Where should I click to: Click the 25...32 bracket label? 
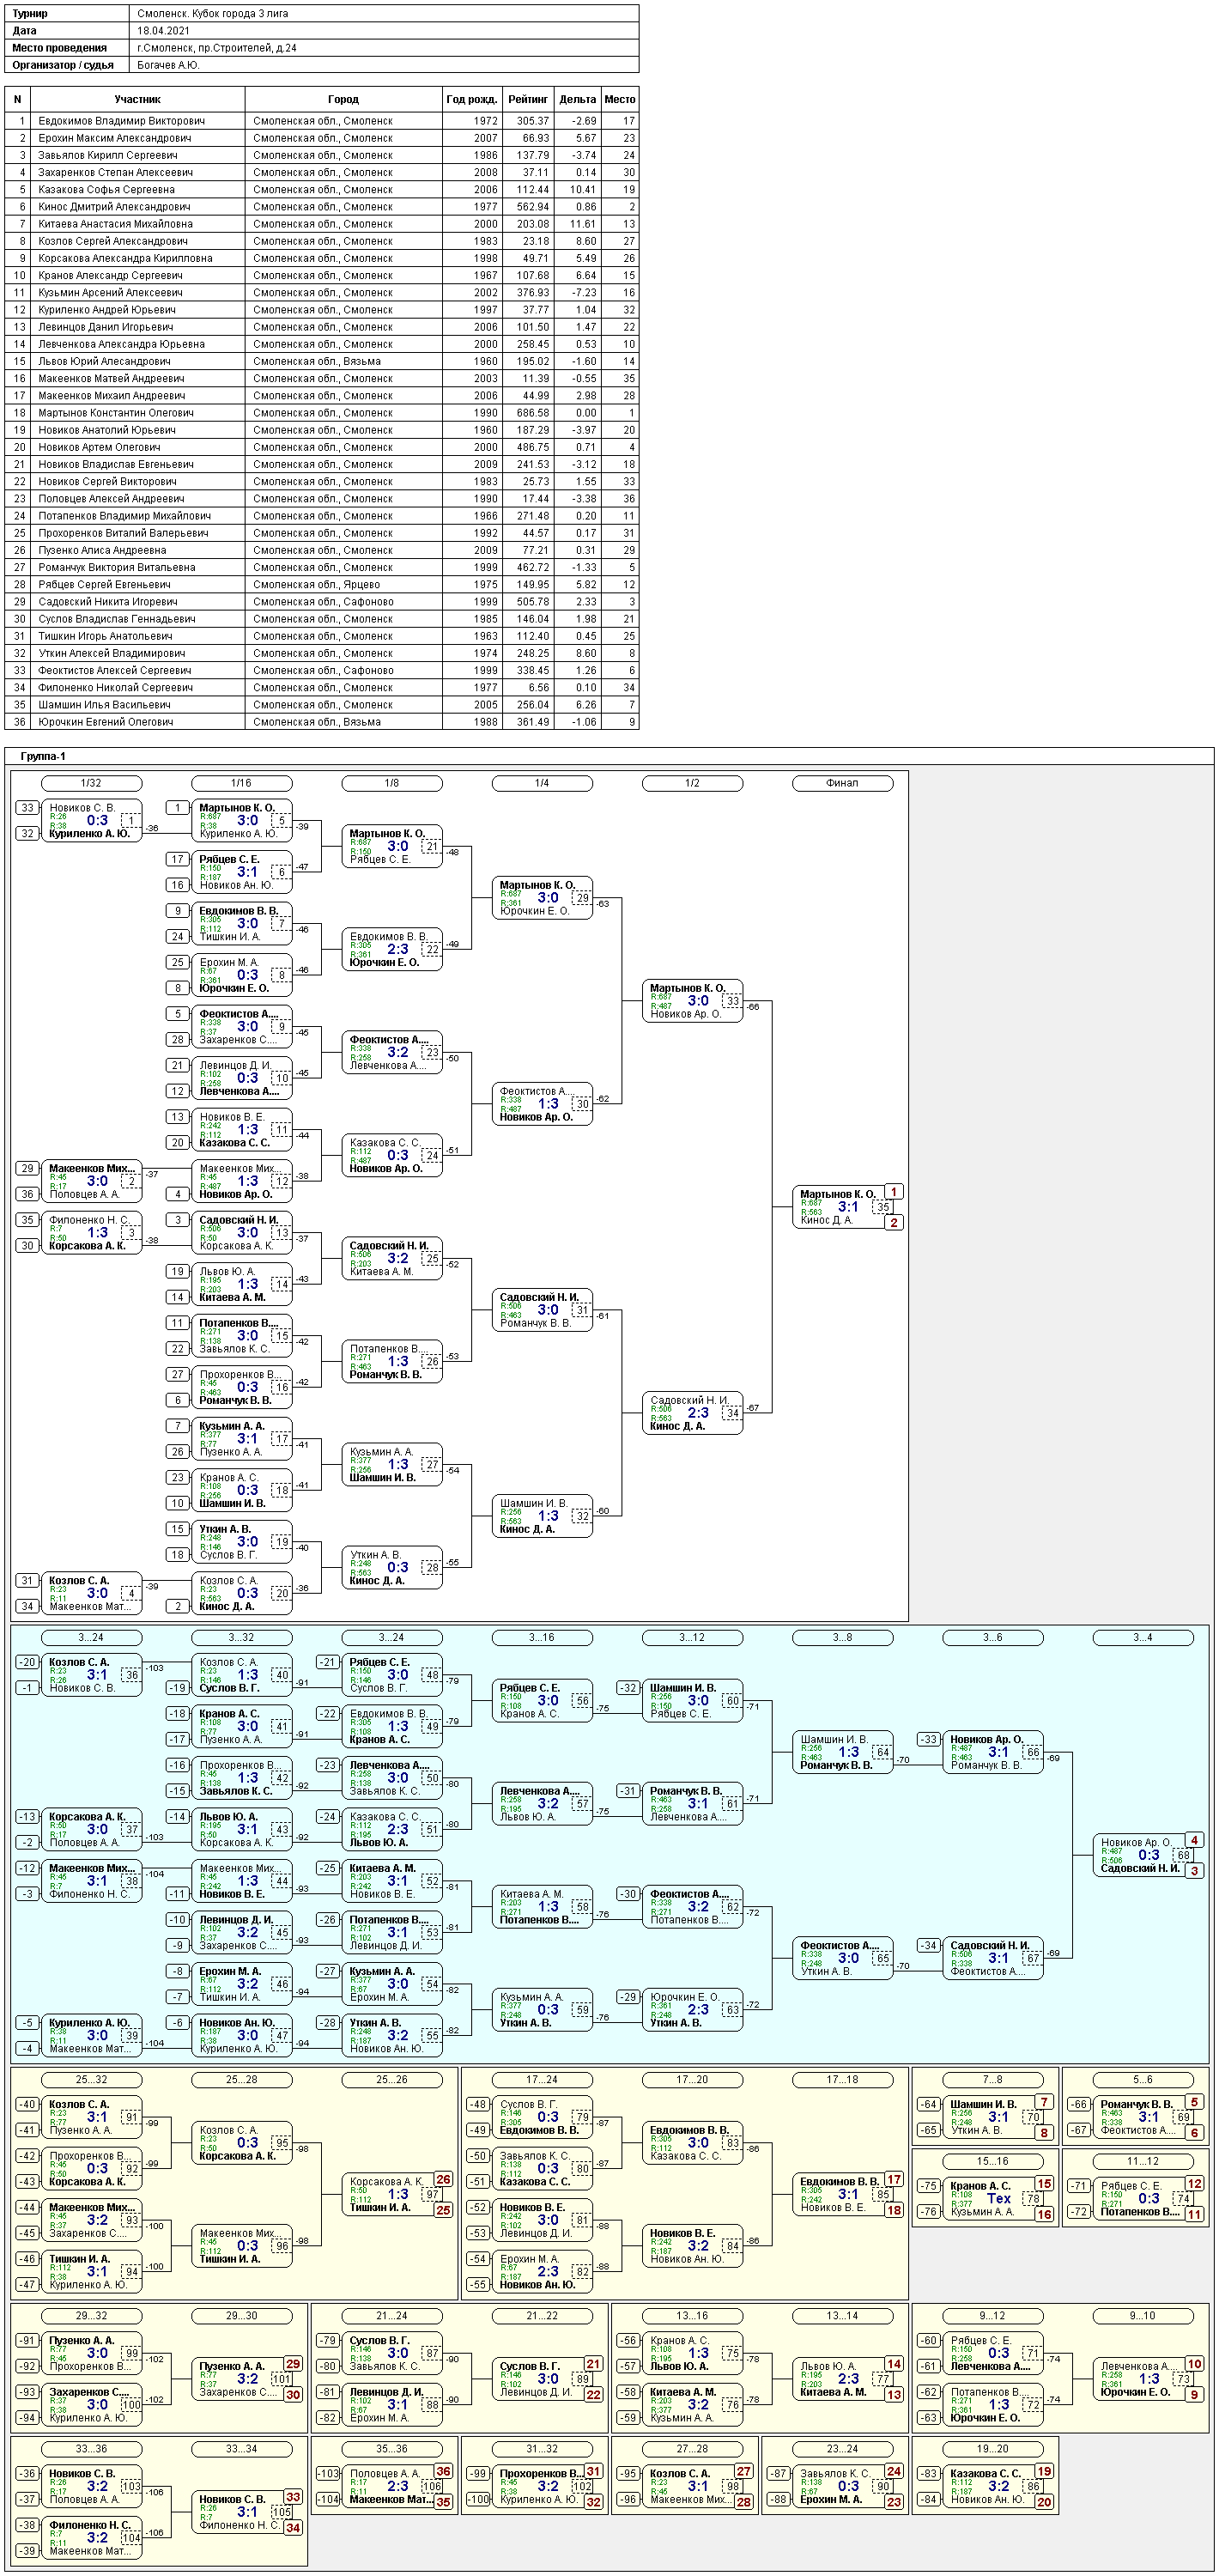[91, 2080]
